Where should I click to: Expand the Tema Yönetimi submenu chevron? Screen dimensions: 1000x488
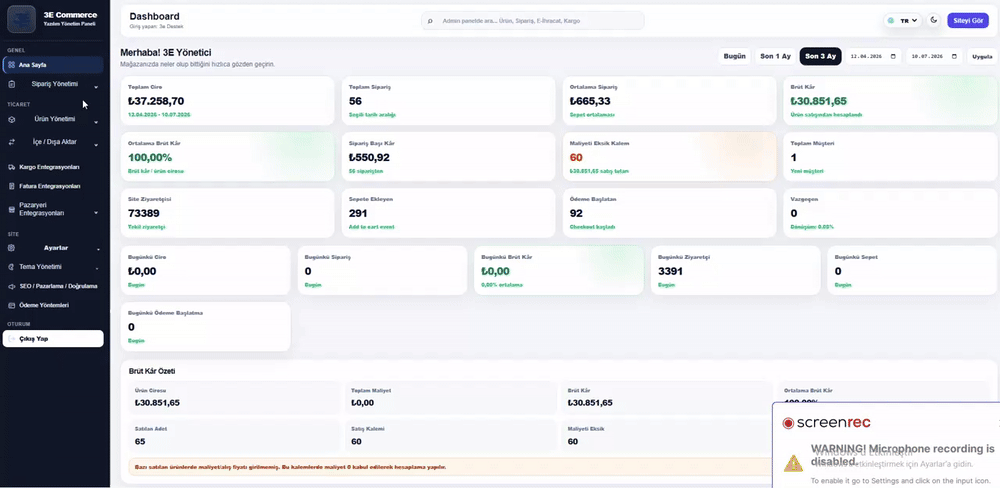pyautogui.click(x=96, y=268)
